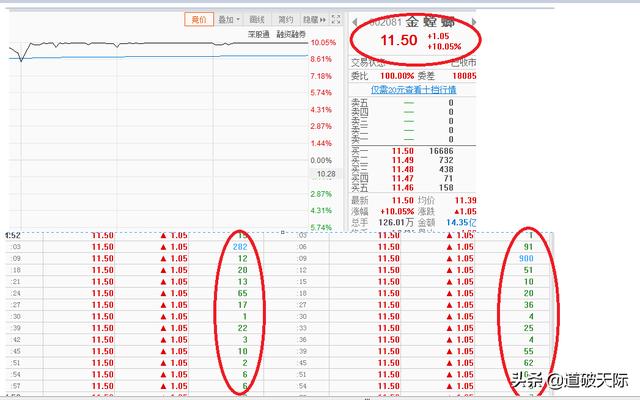Viewport: 640px width, 400px height.
Task: Select tick volume 62
Action: 529,363
